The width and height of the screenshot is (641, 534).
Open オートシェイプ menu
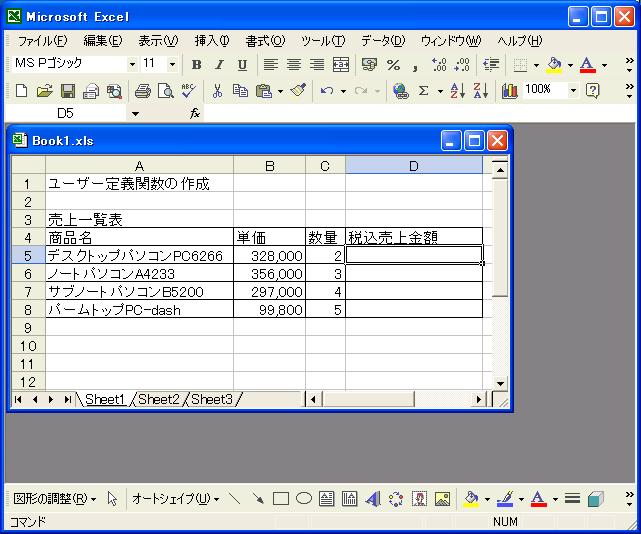tap(175, 499)
